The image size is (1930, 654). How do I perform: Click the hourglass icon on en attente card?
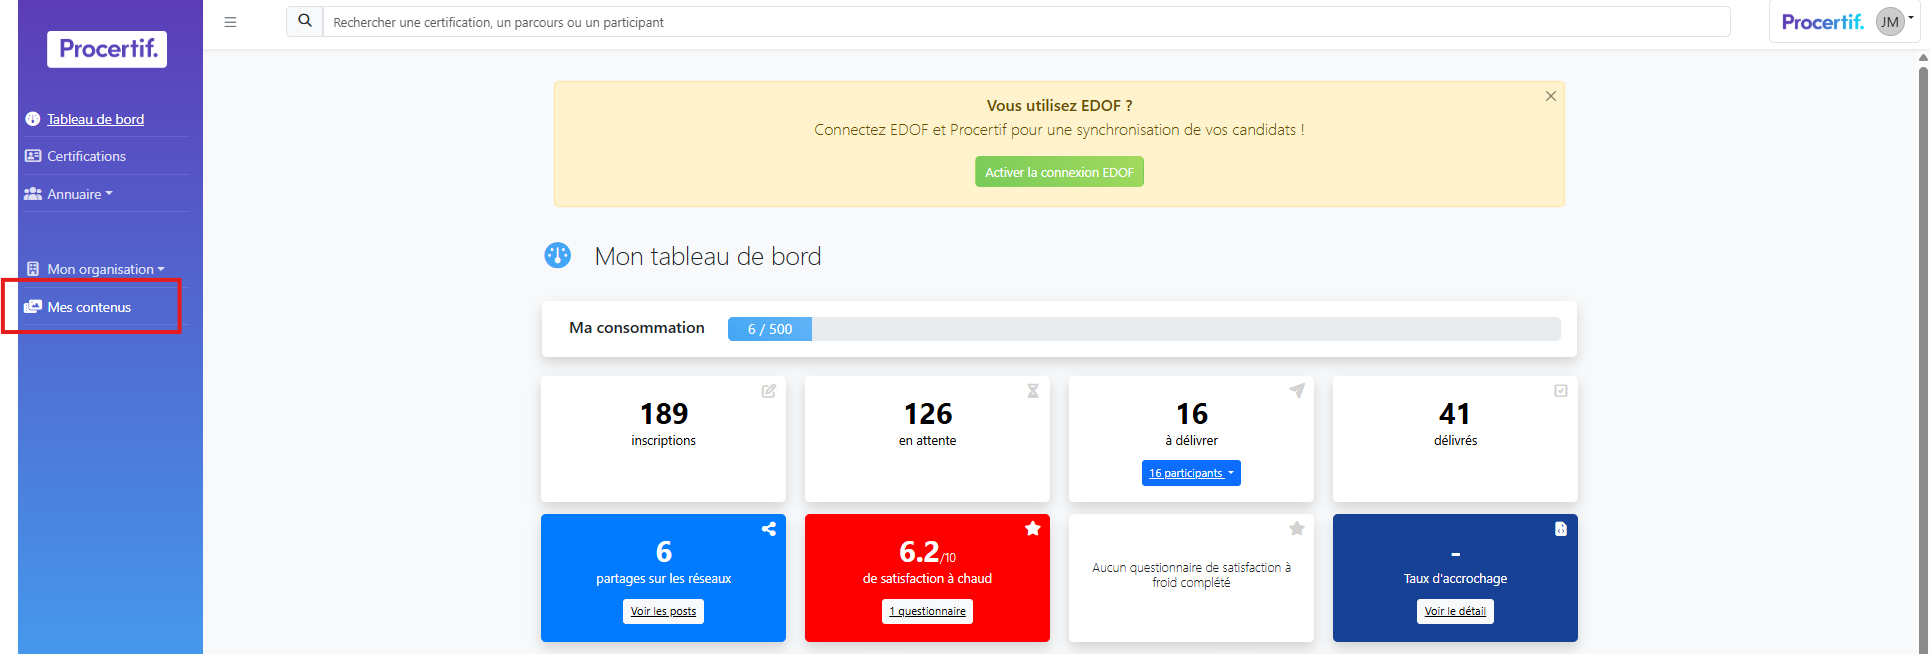[1032, 391]
